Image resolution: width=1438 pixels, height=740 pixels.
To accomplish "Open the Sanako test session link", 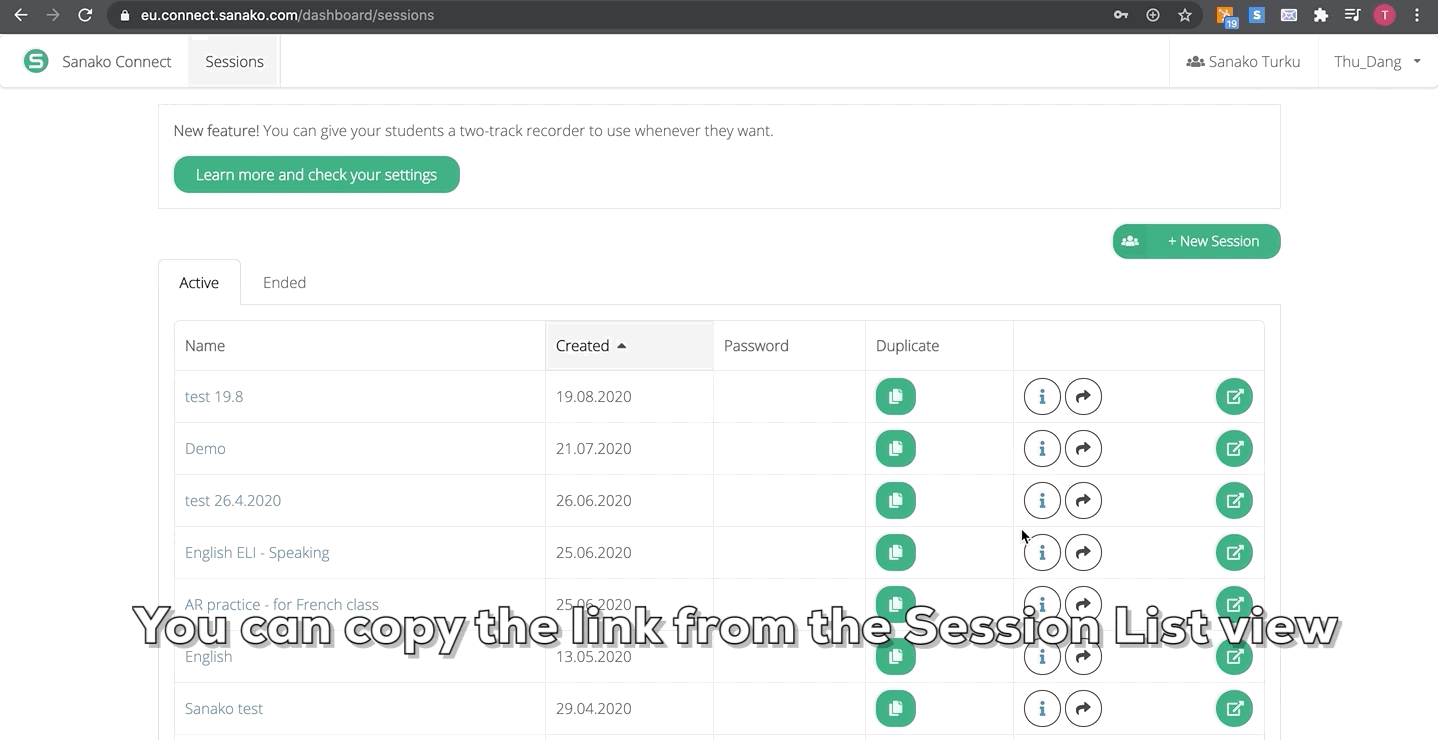I will pos(224,708).
